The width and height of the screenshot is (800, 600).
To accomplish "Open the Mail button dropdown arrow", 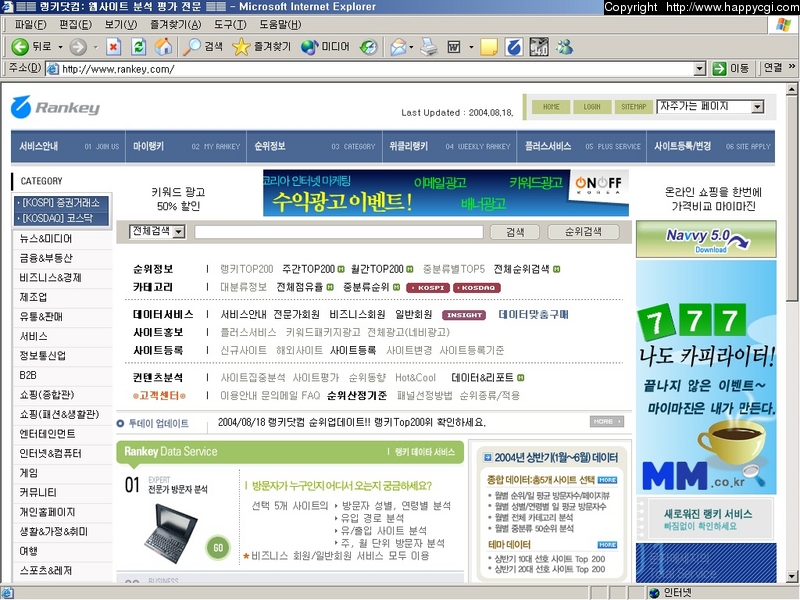I will (411, 48).
